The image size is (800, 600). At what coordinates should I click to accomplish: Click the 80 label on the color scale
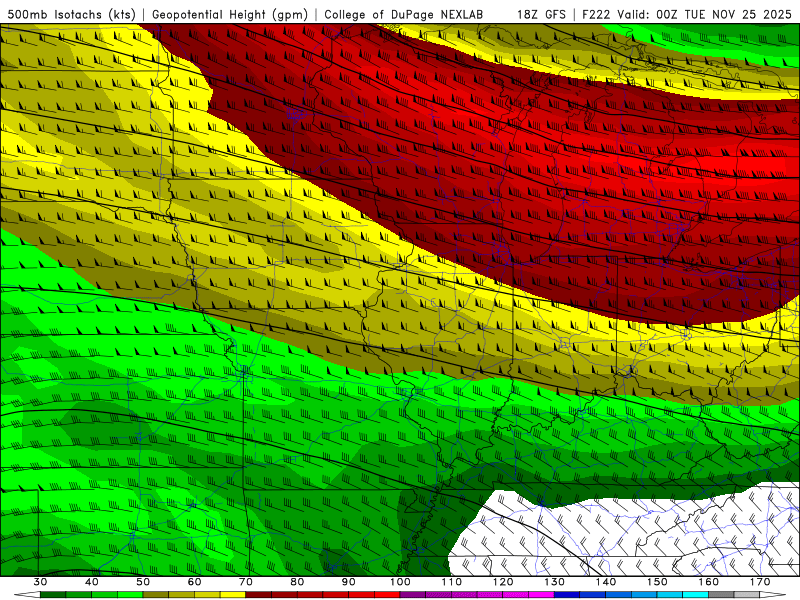click(x=297, y=582)
